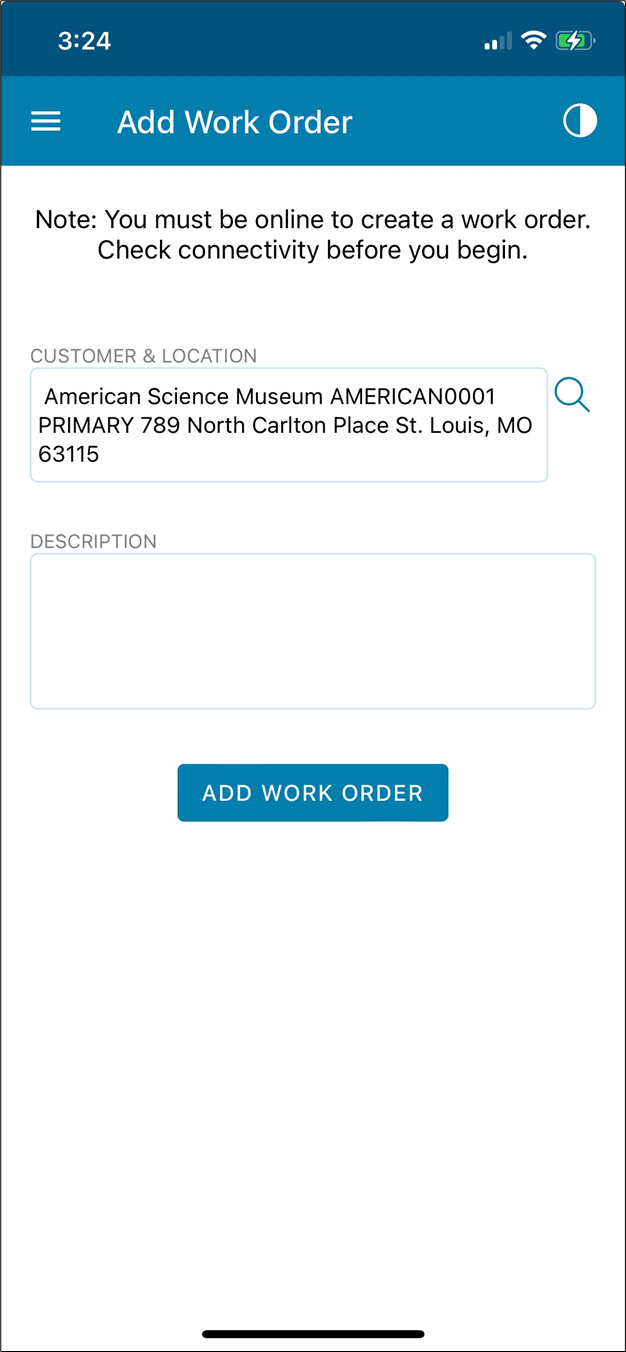Image resolution: width=626 pixels, height=1352 pixels.
Task: Open the side drawer with the menu icon
Action: point(45,121)
